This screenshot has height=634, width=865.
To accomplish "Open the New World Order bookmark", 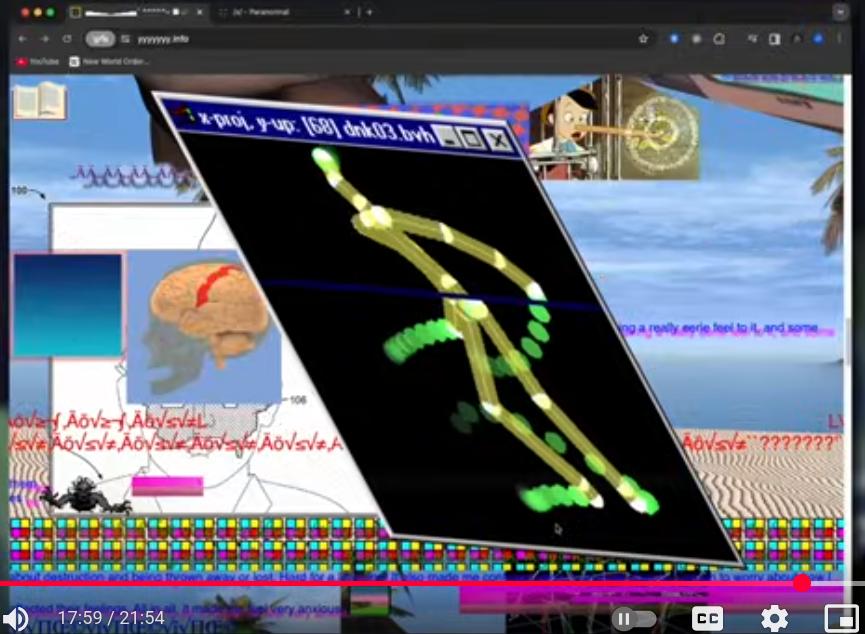I will coord(109,62).
